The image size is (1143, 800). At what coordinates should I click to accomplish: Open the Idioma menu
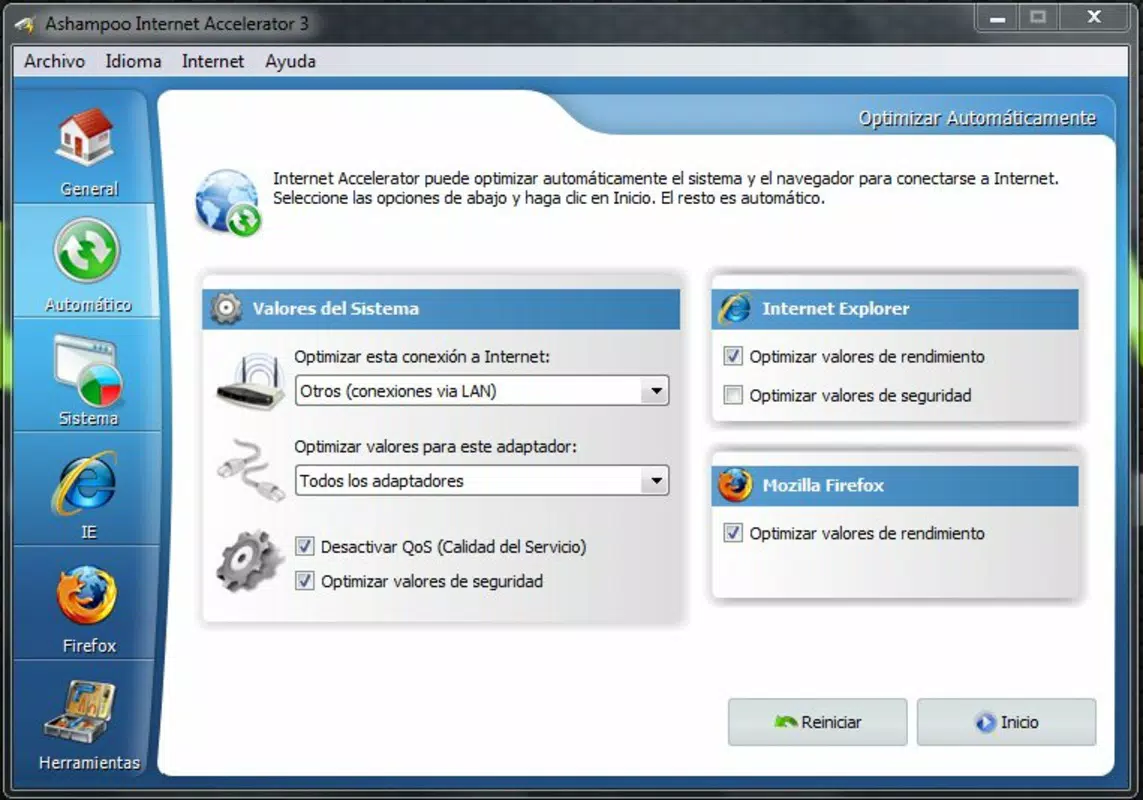click(x=133, y=61)
